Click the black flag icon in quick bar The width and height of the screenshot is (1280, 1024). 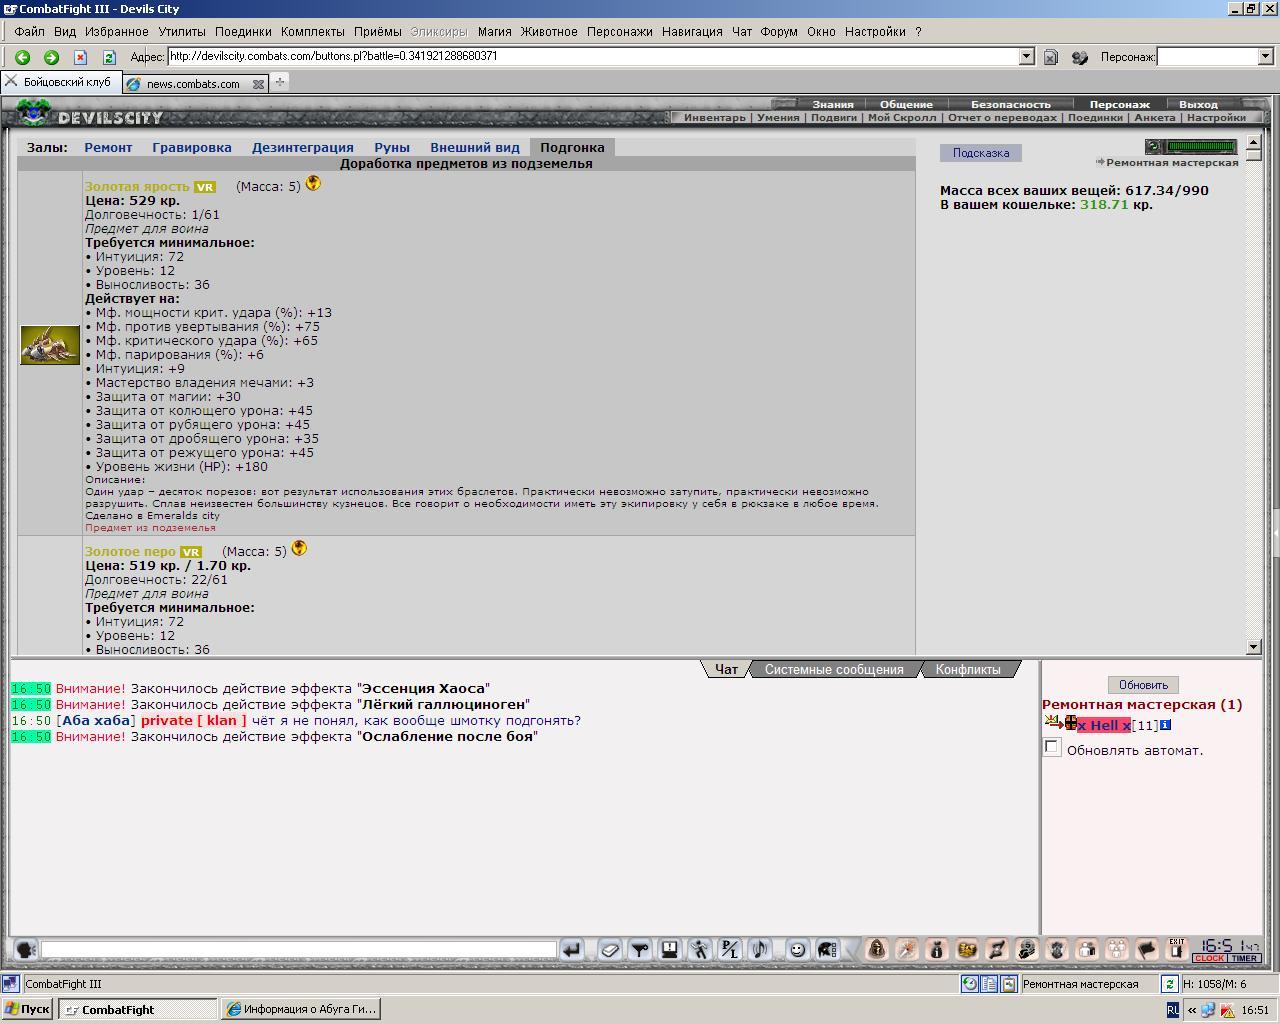pos(1147,949)
